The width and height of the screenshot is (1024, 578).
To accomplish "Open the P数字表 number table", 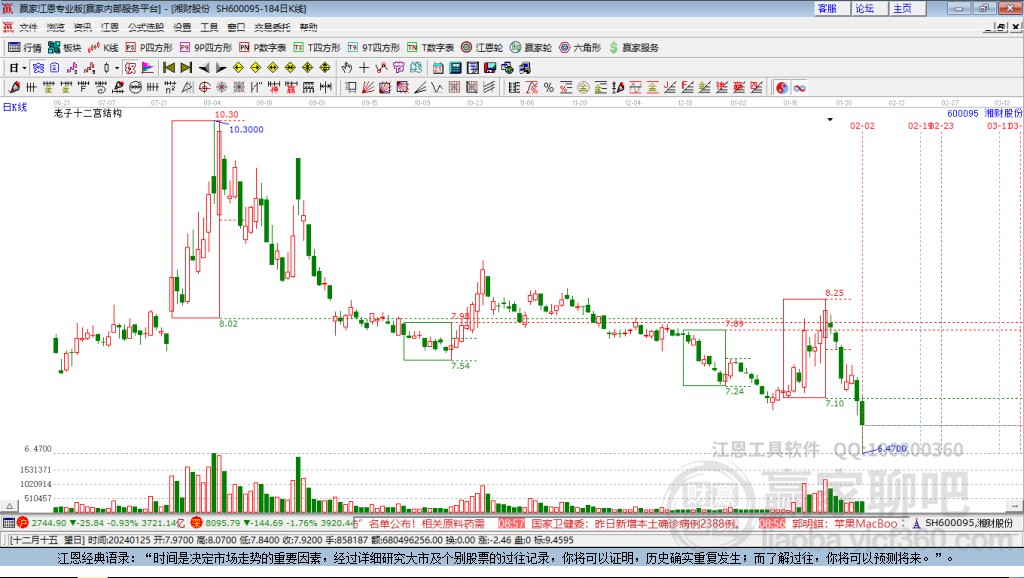I will [263, 47].
